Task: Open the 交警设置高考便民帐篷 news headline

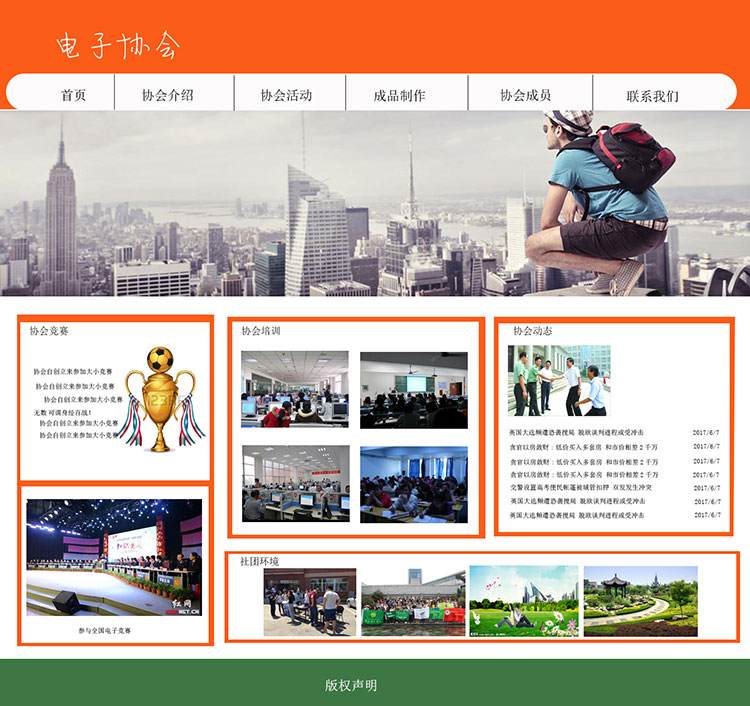Action: pos(580,488)
